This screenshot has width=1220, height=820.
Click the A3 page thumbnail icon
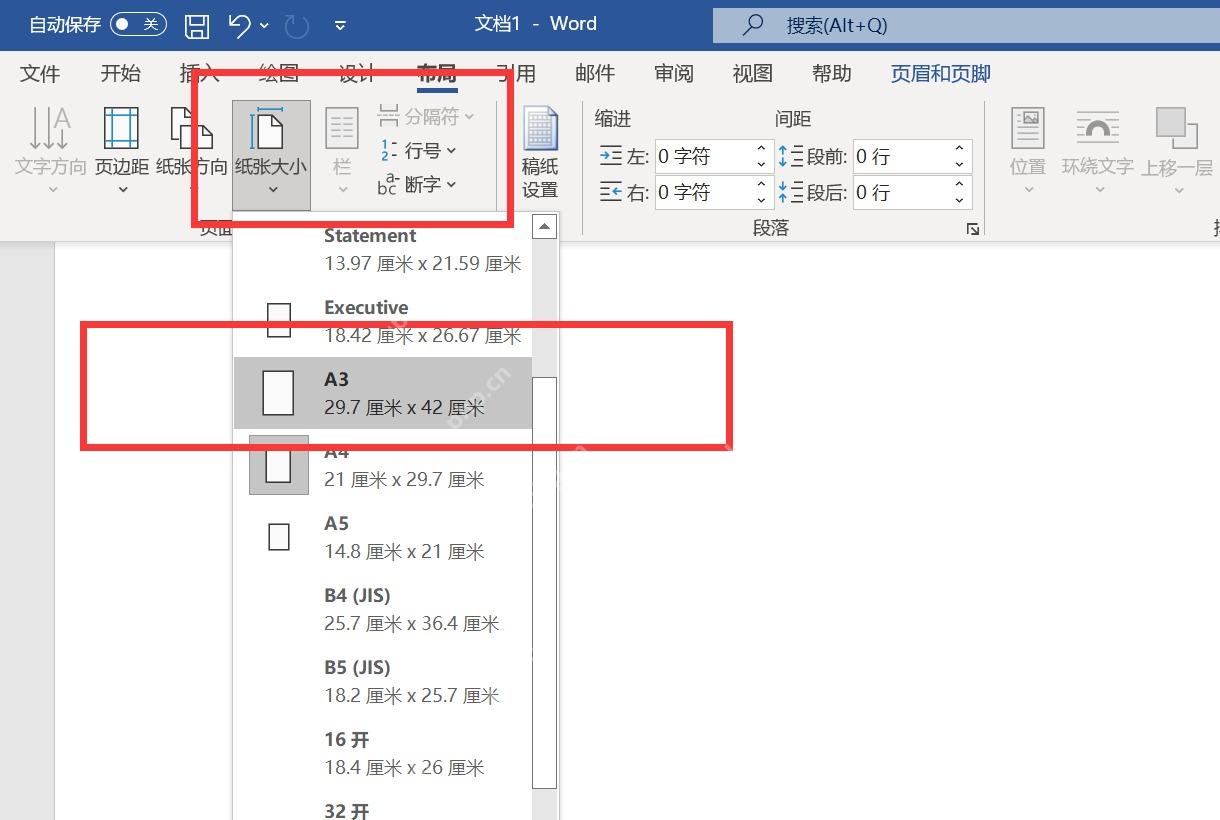[278, 393]
